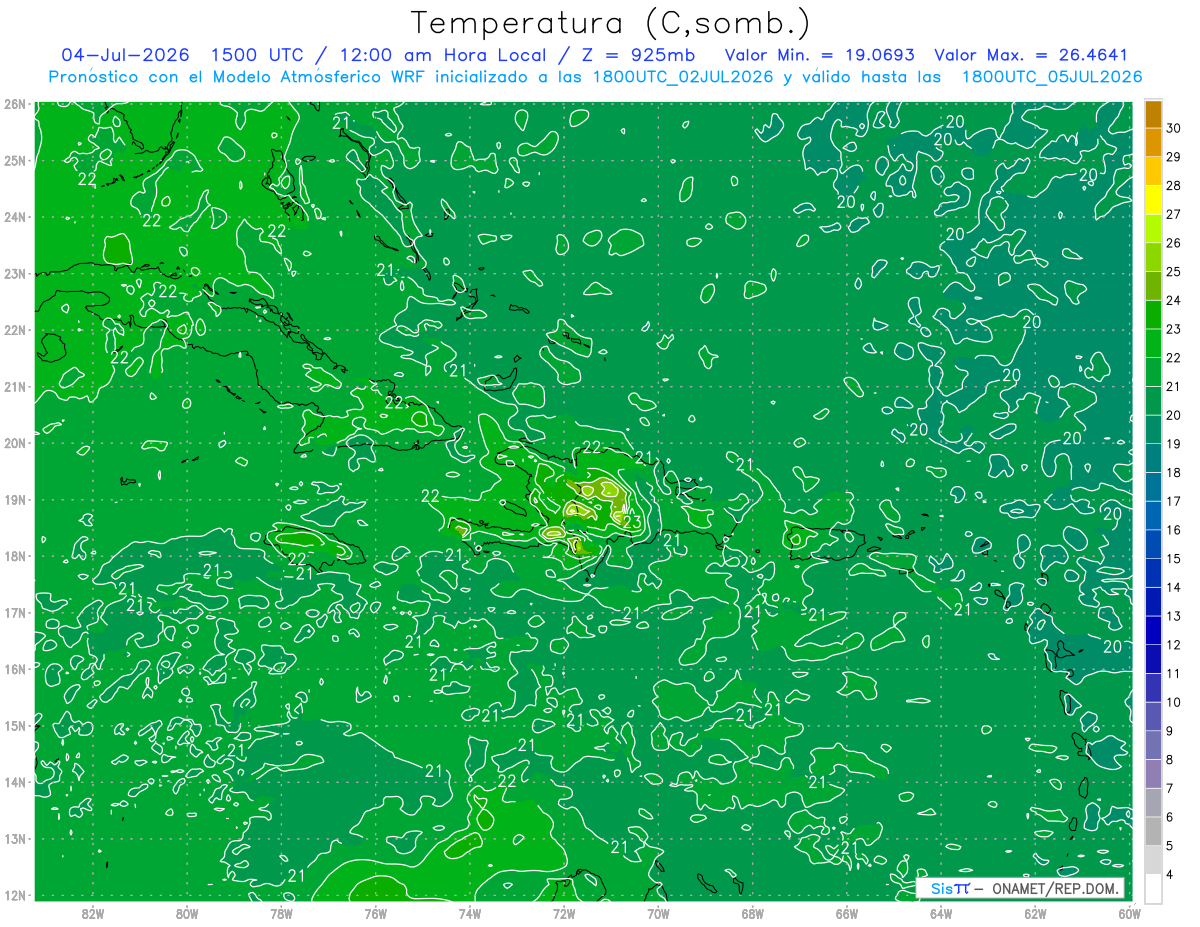Click latitude axis label '20N'
Screen dimensions: 1200x927
pos(14,443)
